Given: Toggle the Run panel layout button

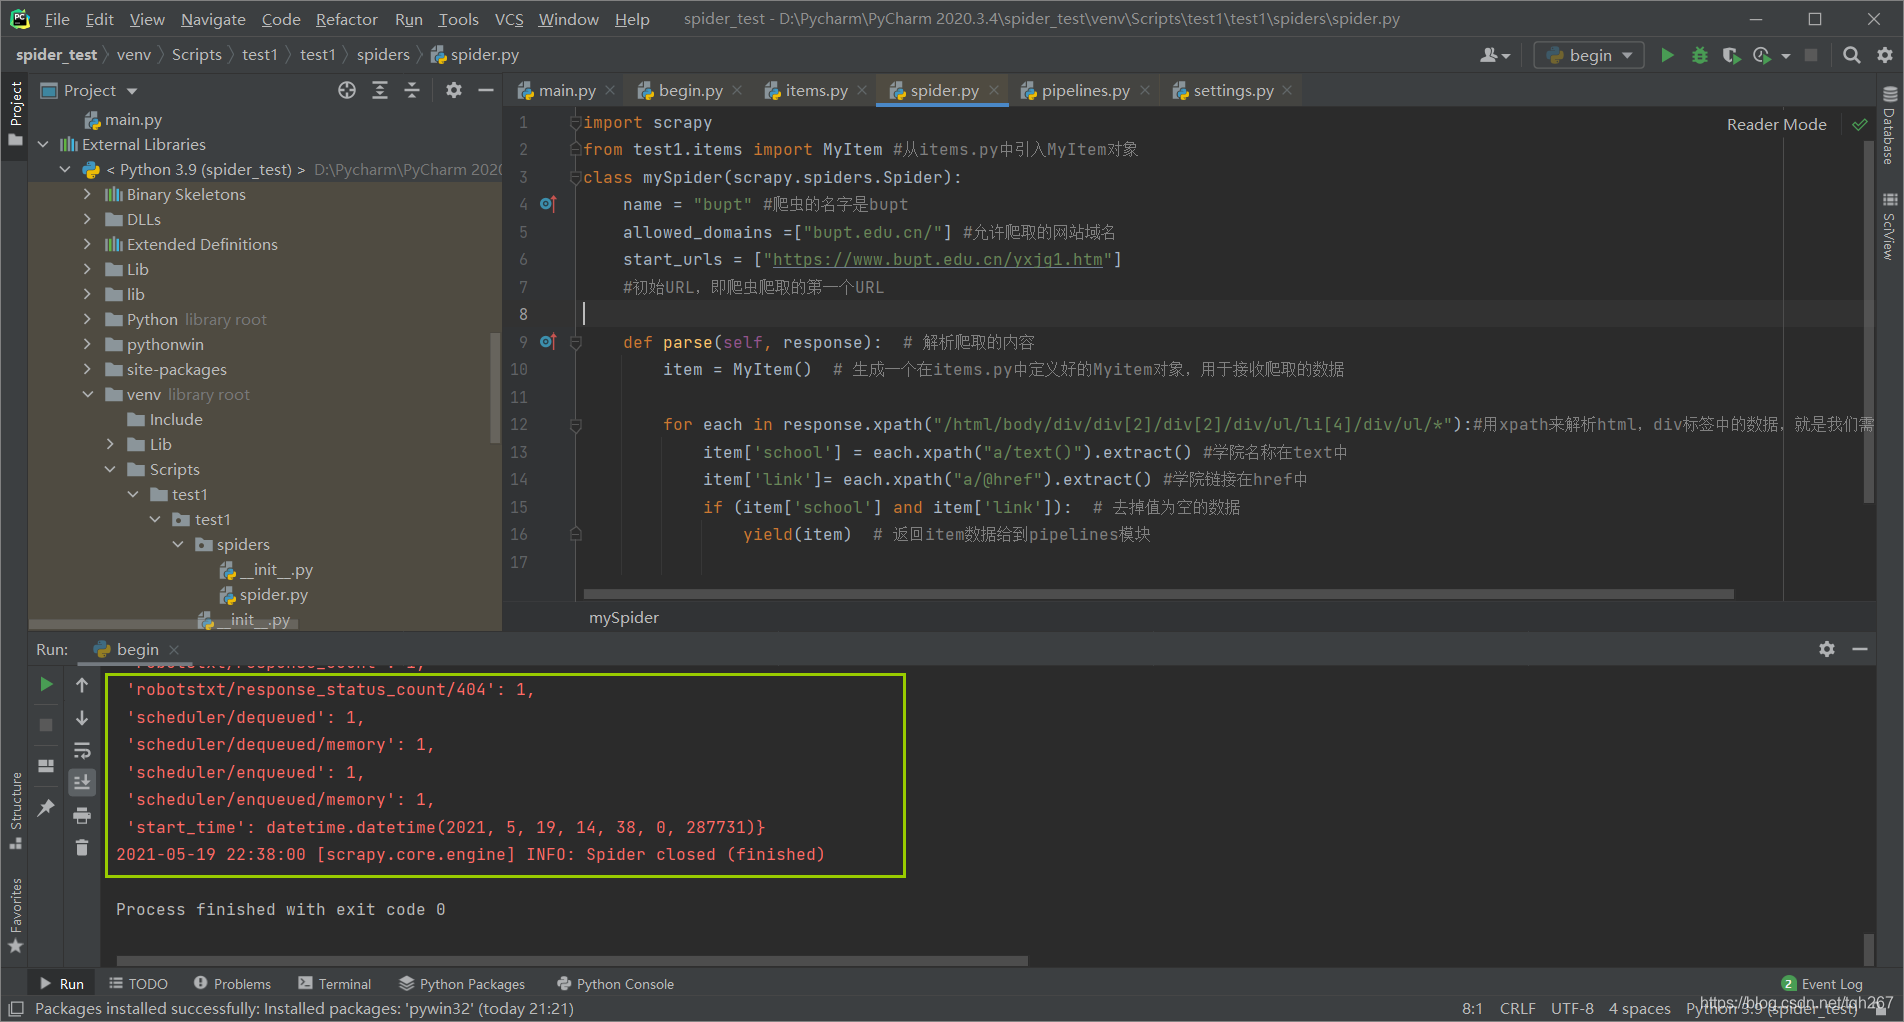Looking at the screenshot, I should 46,766.
